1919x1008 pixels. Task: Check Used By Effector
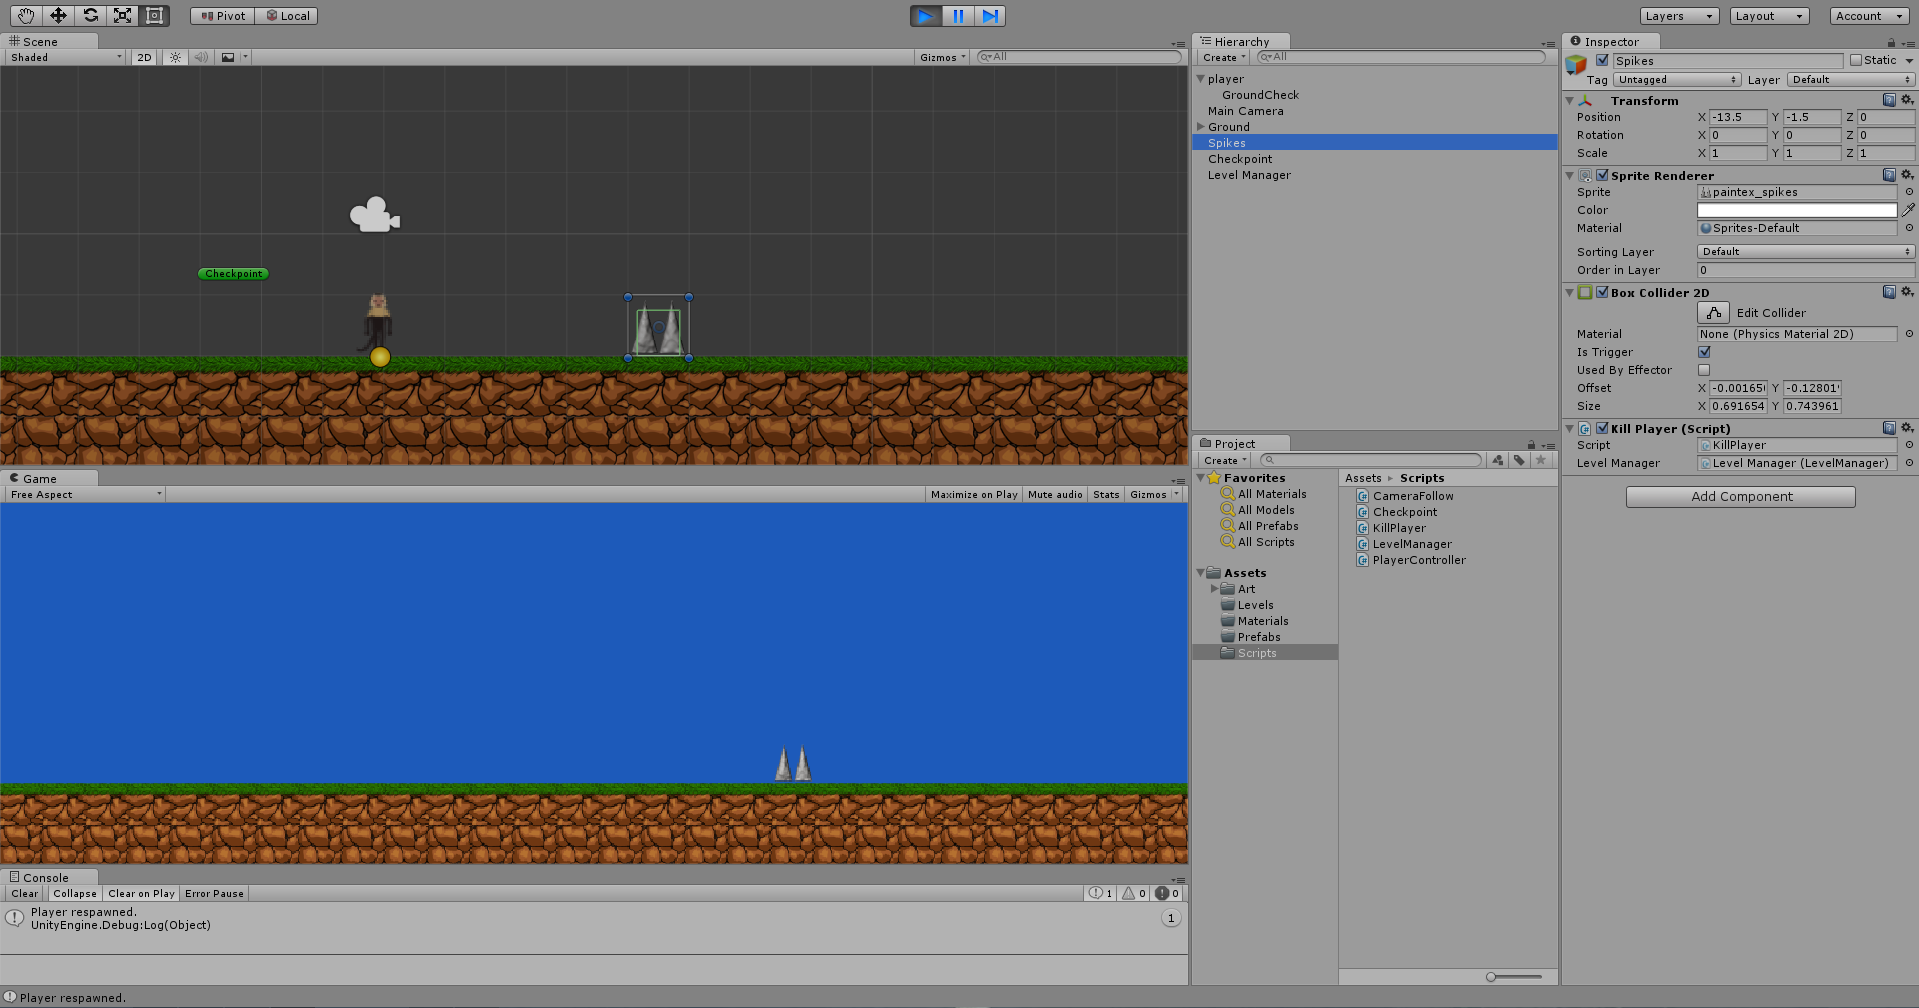pyautogui.click(x=1704, y=370)
